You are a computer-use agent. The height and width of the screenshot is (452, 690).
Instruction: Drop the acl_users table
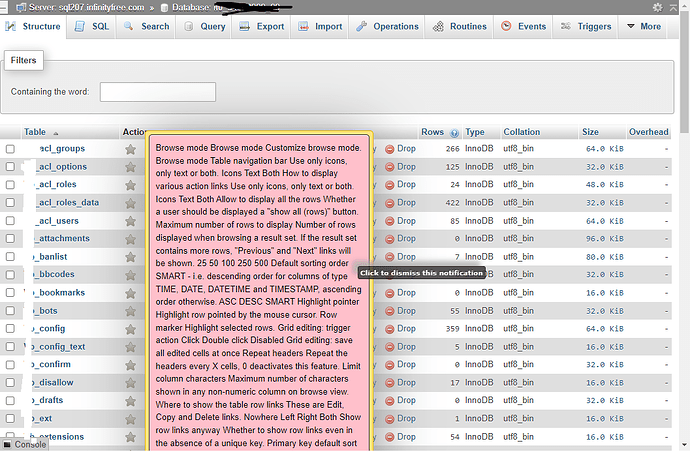click(x=400, y=221)
